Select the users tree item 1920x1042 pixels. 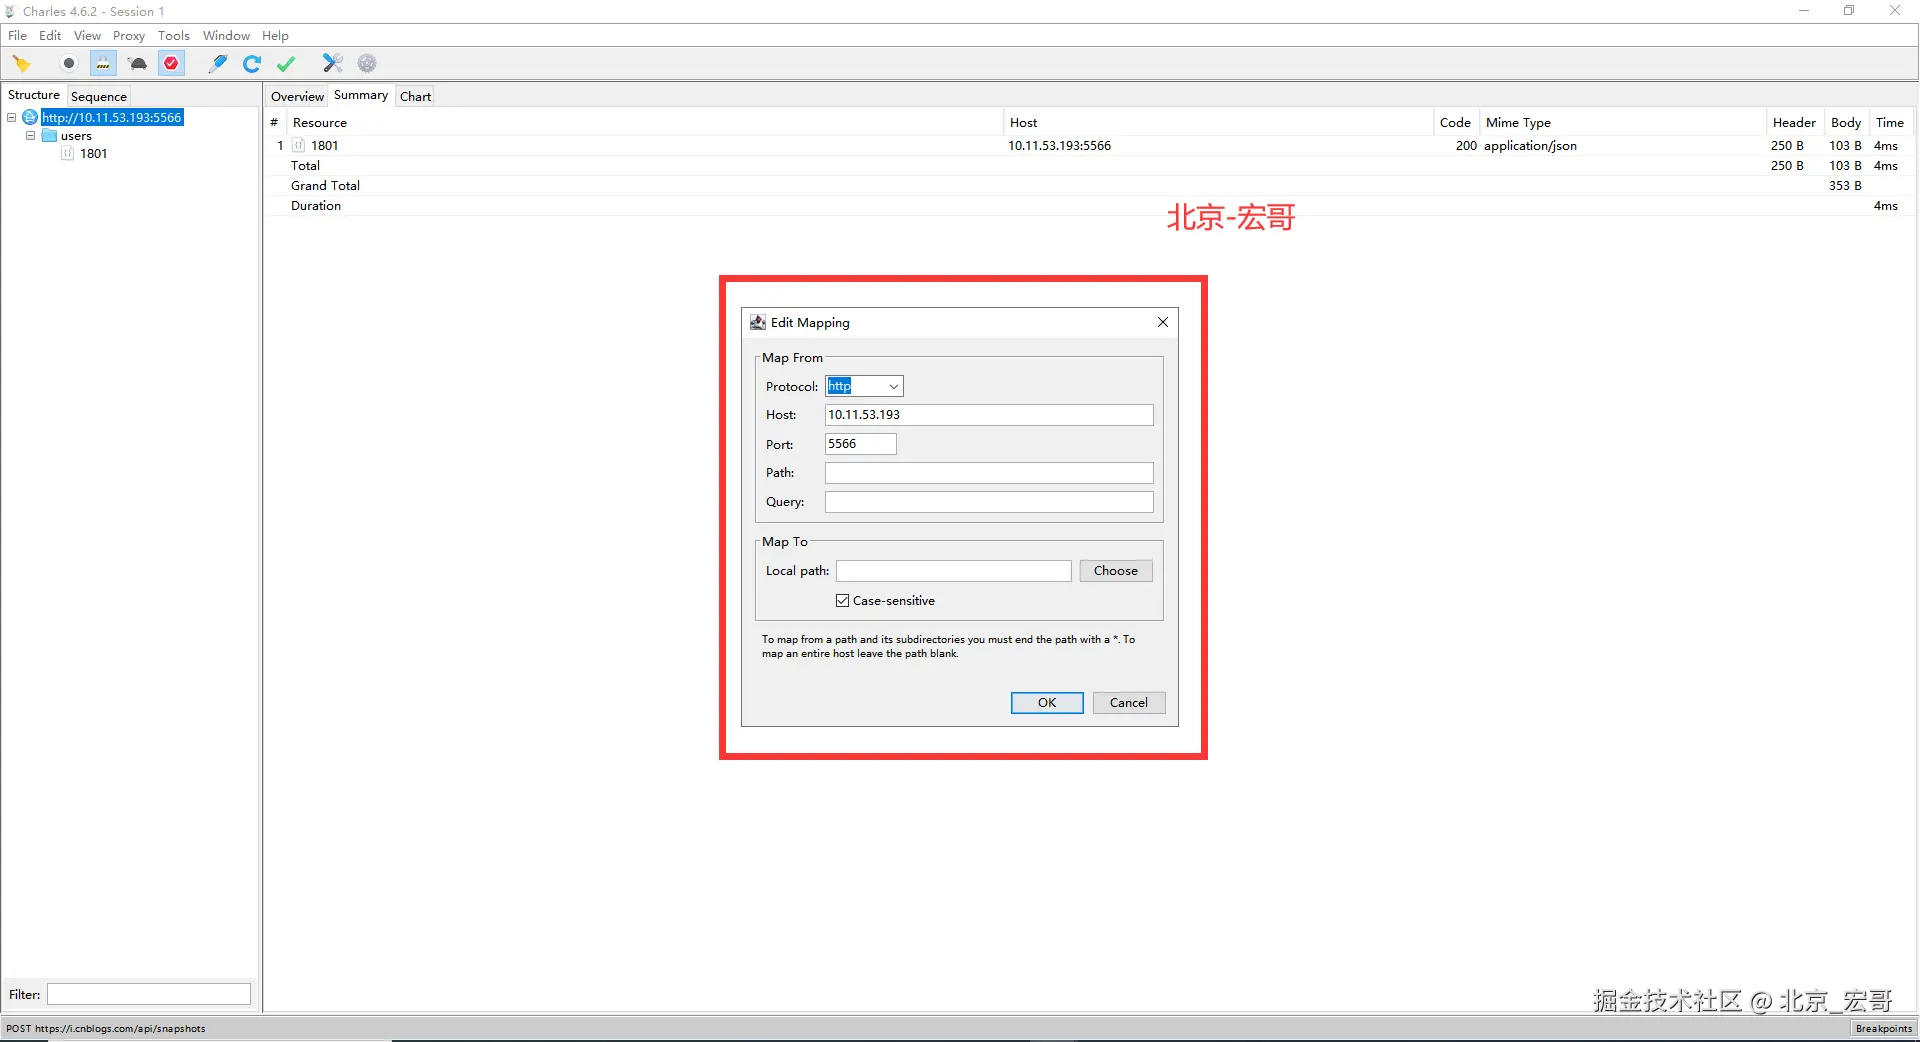(76, 136)
